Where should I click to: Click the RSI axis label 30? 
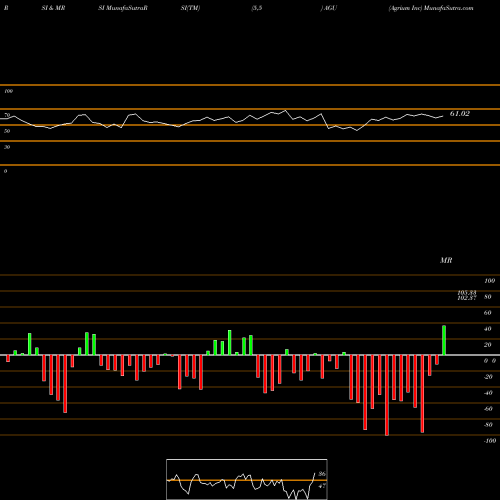7,147
